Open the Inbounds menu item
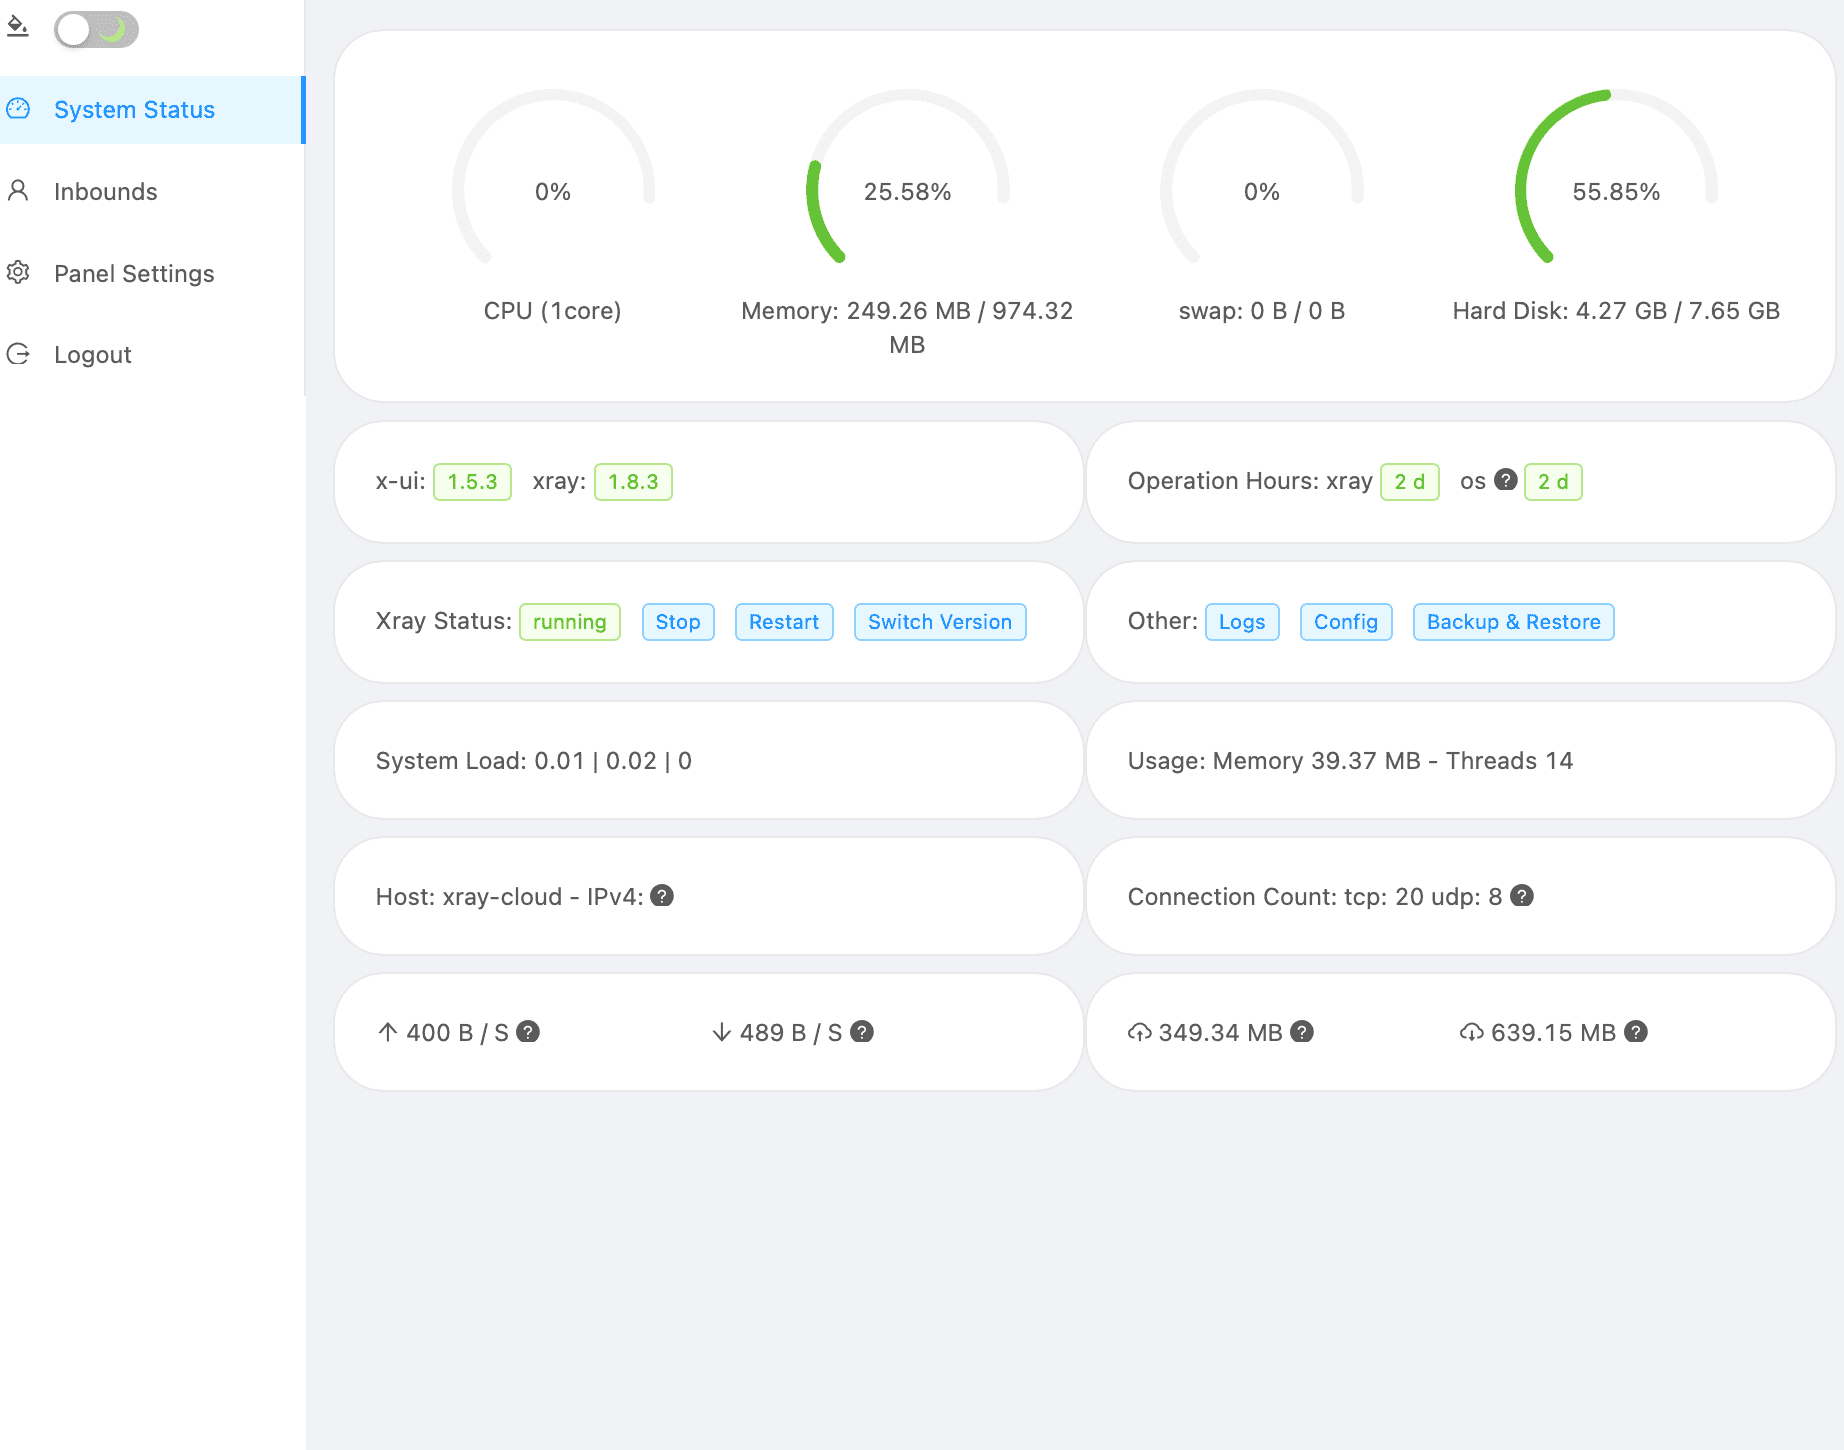Screen dimensions: 1844x1450 [152, 192]
